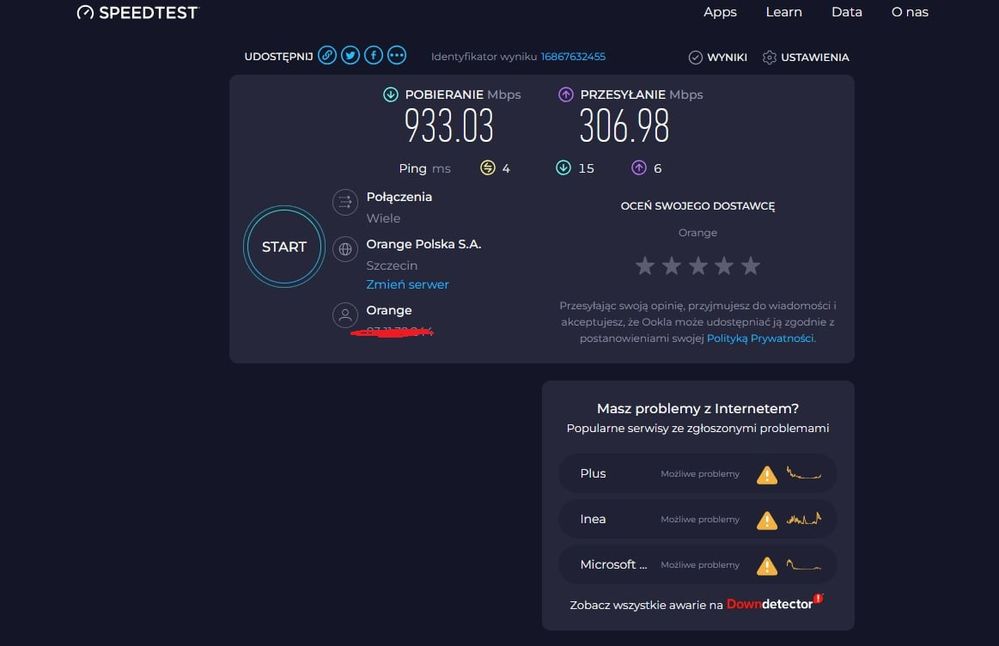Open the Ustawienia gear icon
The image size is (999, 646).
770,58
